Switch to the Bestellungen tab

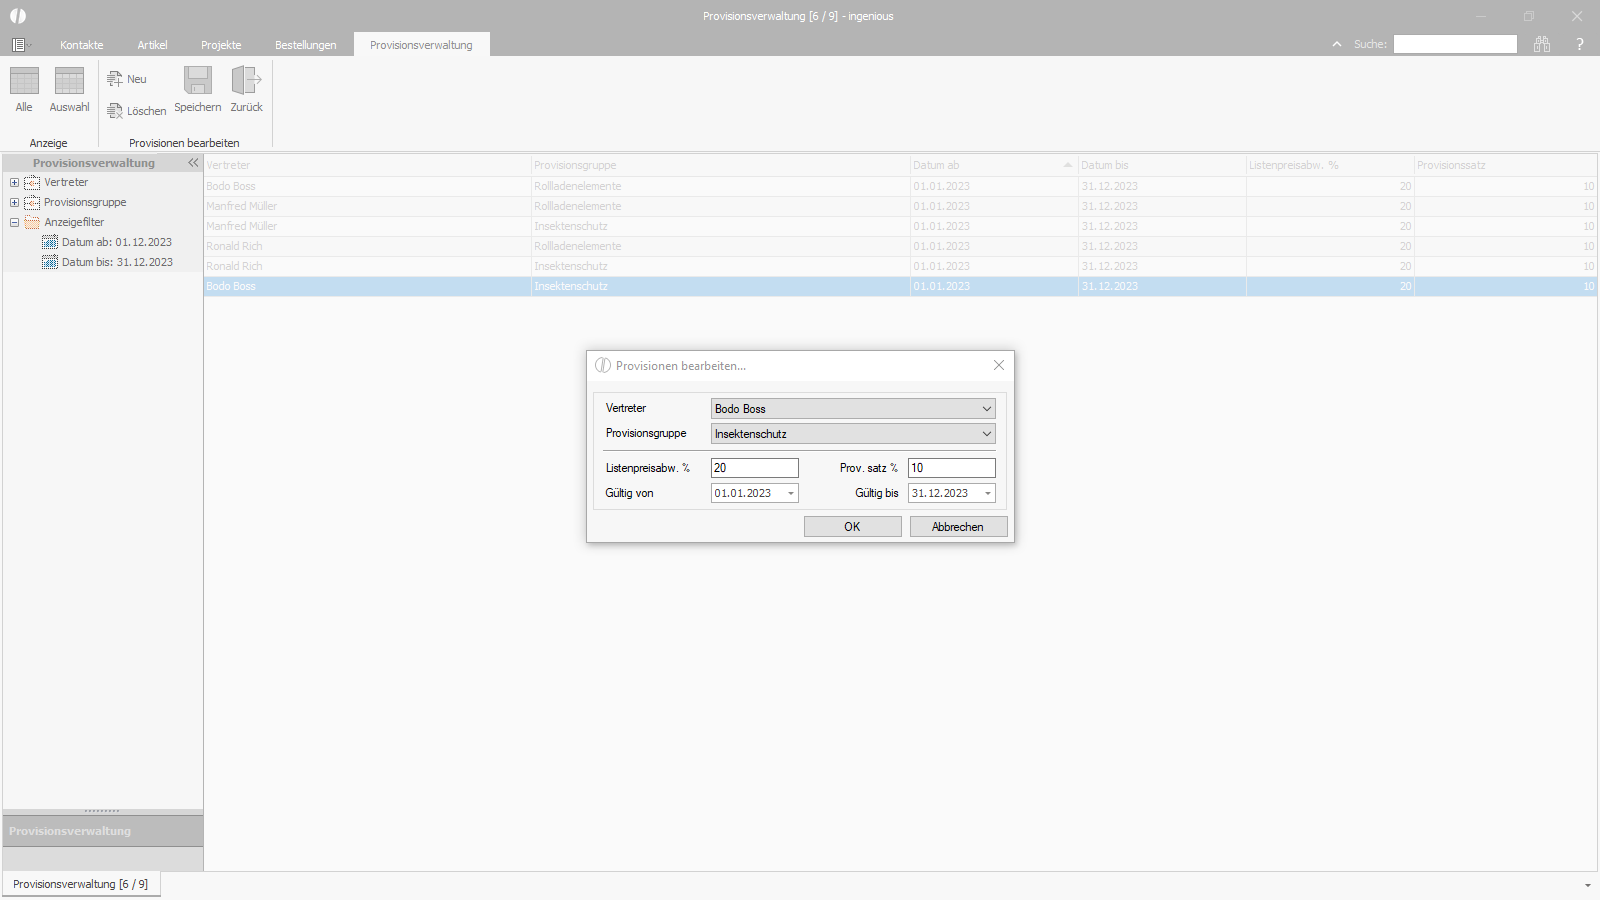[306, 45]
